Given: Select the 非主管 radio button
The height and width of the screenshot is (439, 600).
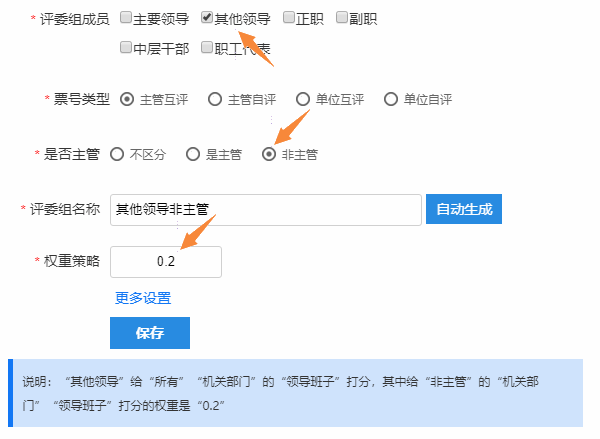Looking at the screenshot, I should click(x=269, y=155).
